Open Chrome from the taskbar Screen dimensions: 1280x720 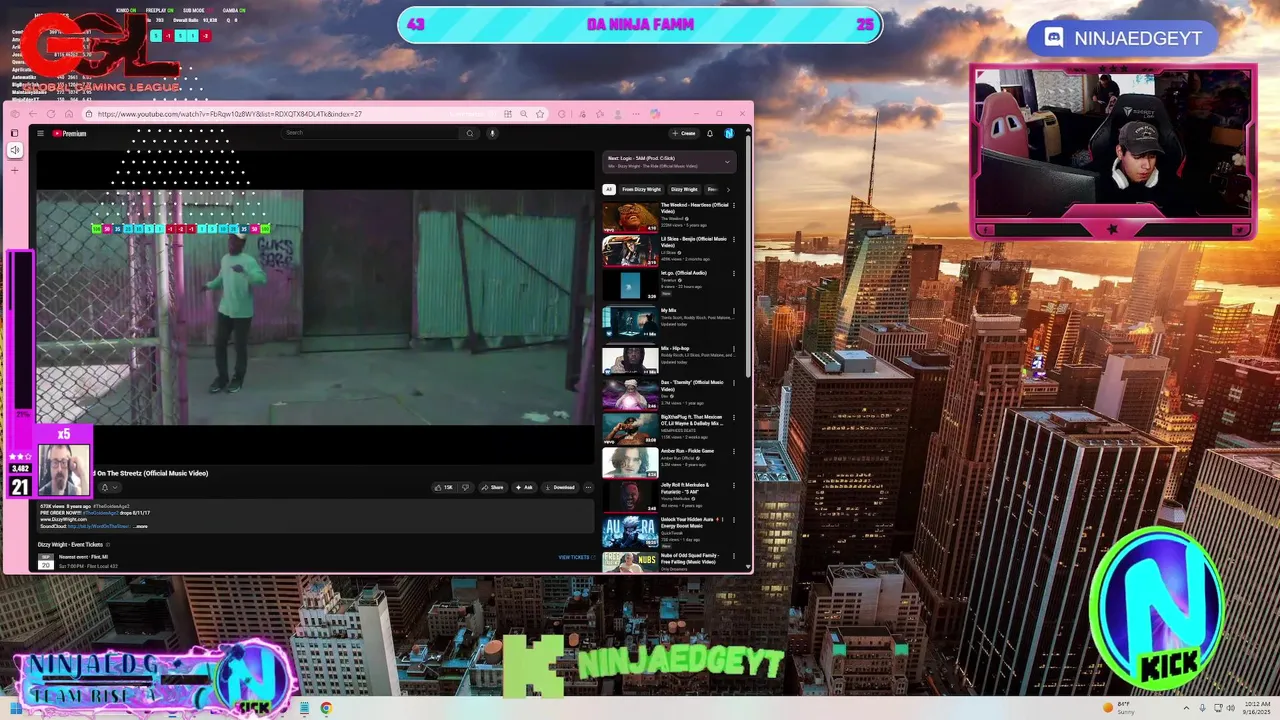tap(326, 708)
